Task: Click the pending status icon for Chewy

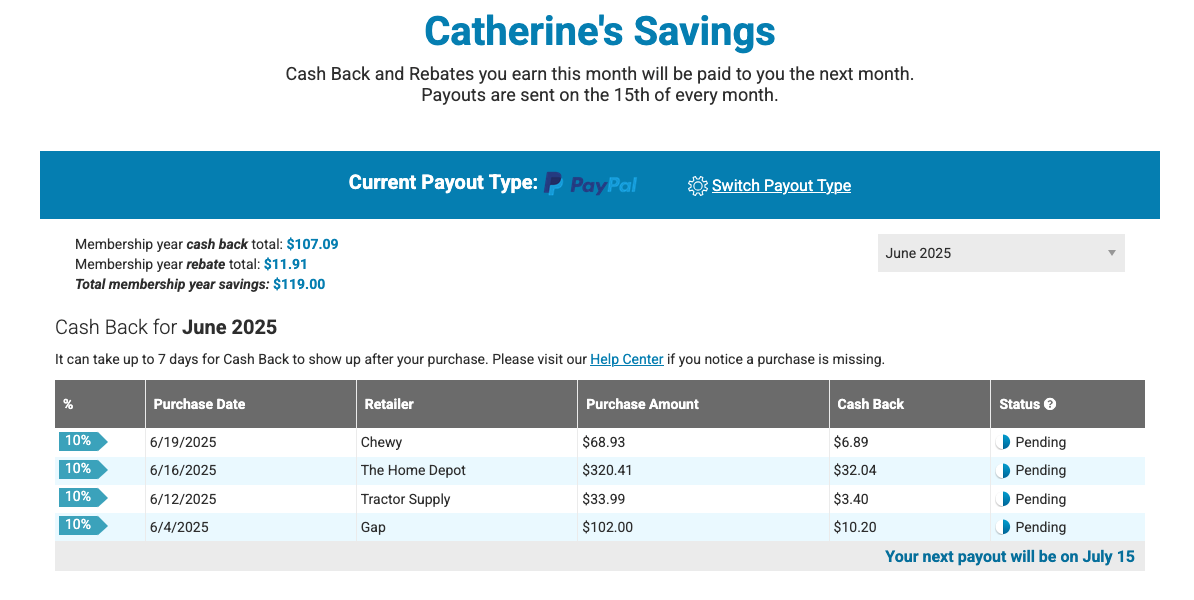Action: click(1004, 442)
